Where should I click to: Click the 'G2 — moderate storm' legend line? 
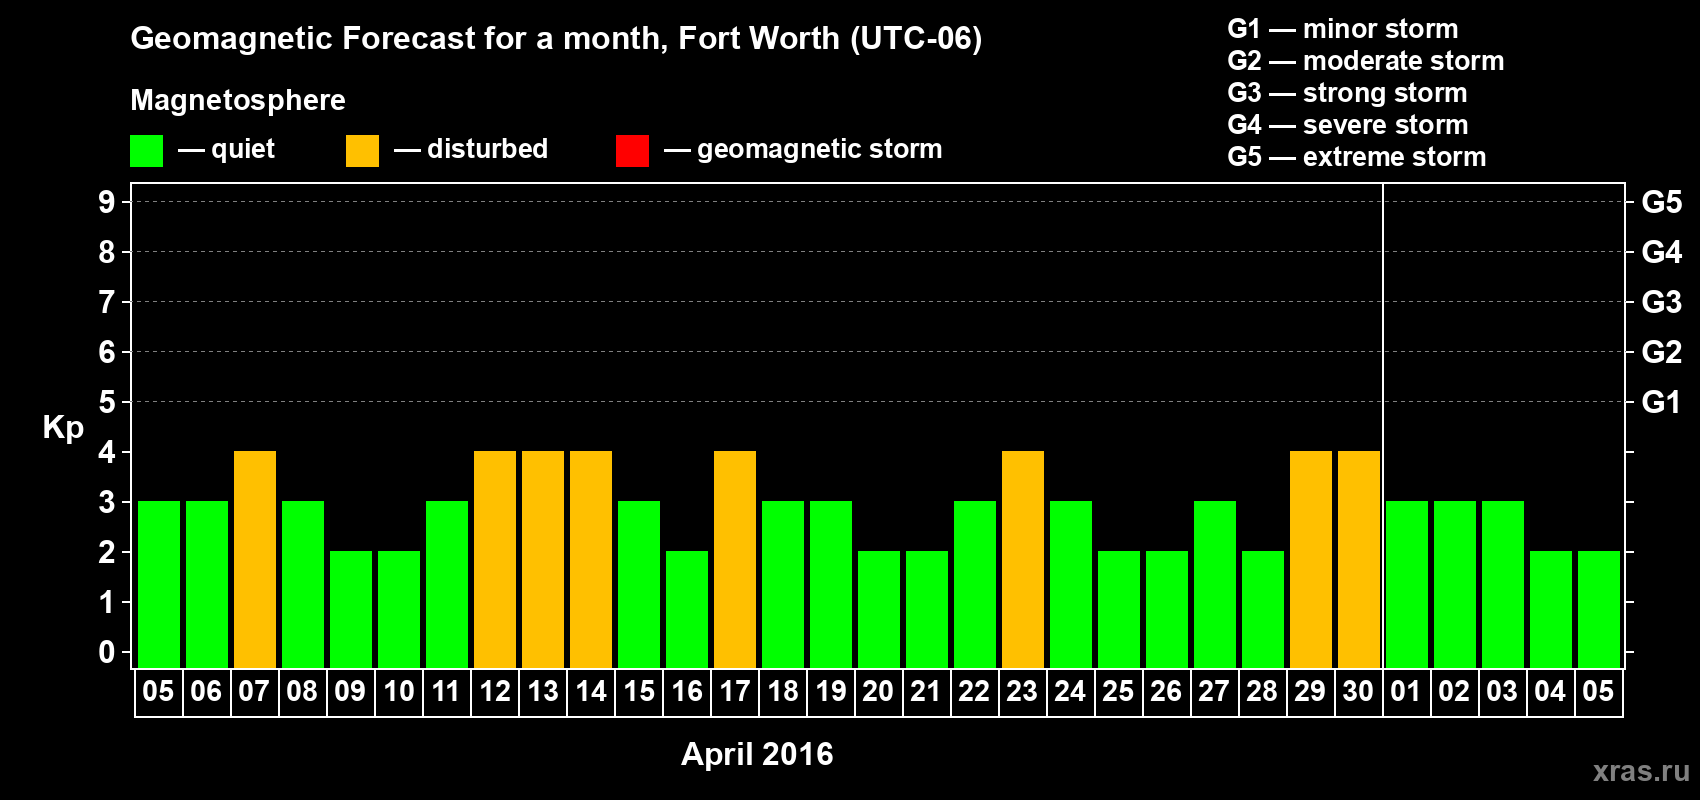[x=1366, y=61]
